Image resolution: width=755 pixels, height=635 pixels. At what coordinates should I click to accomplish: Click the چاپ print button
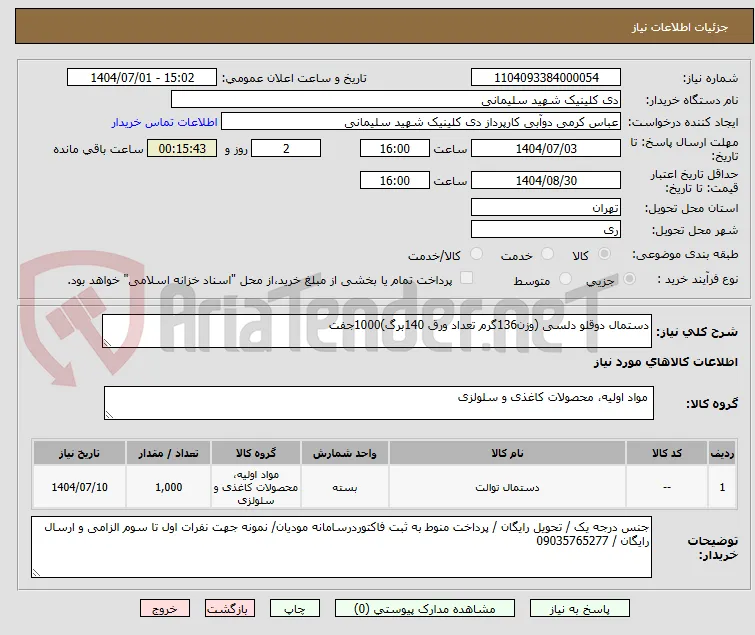coord(295,609)
